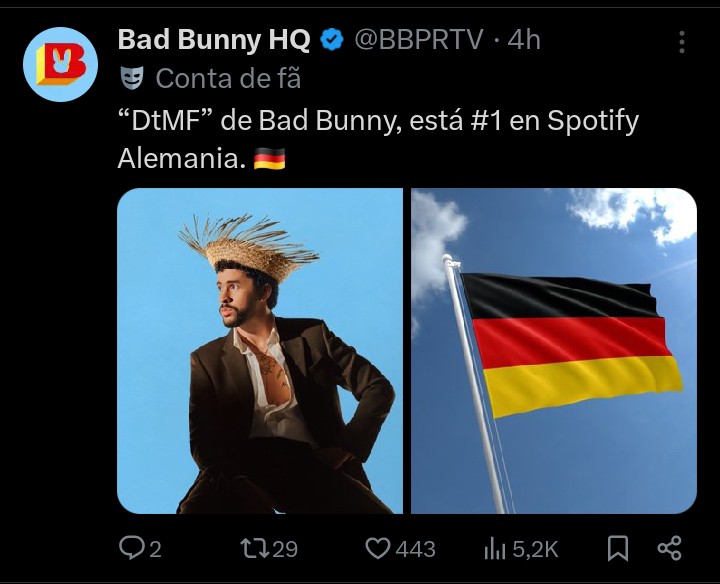Open the reply comment icon
The height and width of the screenshot is (584, 720).
coord(132,548)
